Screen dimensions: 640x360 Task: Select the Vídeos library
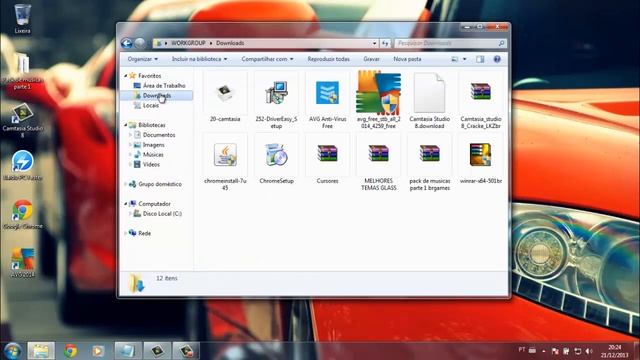pos(151,164)
